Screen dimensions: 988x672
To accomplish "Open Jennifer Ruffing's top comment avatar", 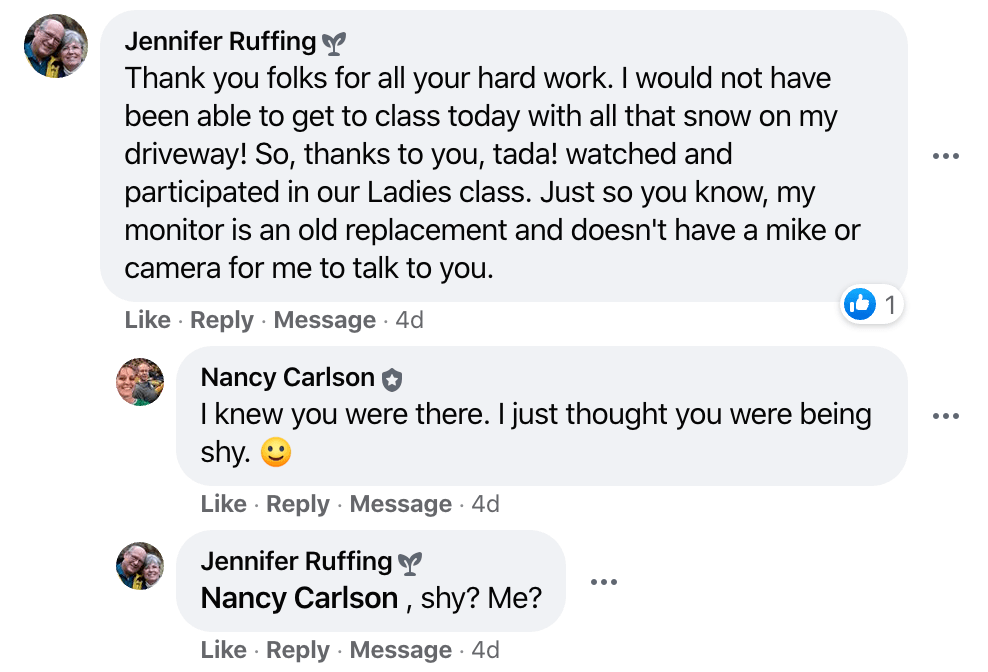I will (x=56, y=46).
